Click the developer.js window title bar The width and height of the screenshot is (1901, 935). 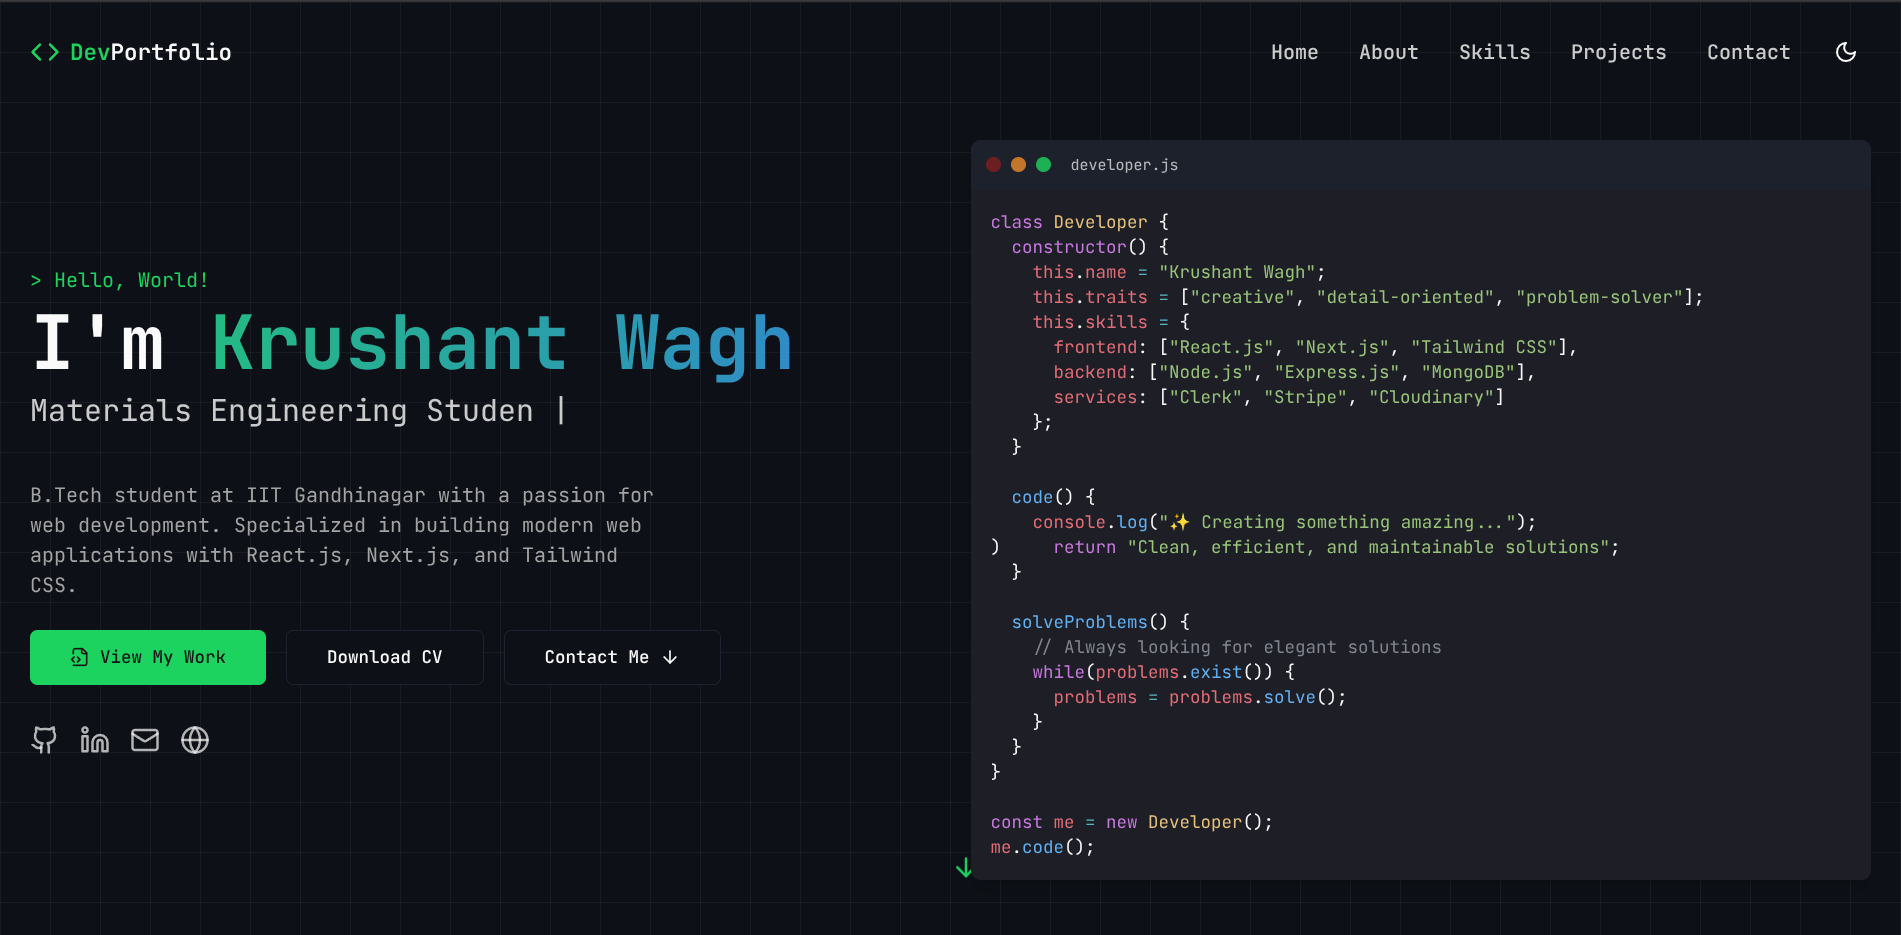(1124, 164)
